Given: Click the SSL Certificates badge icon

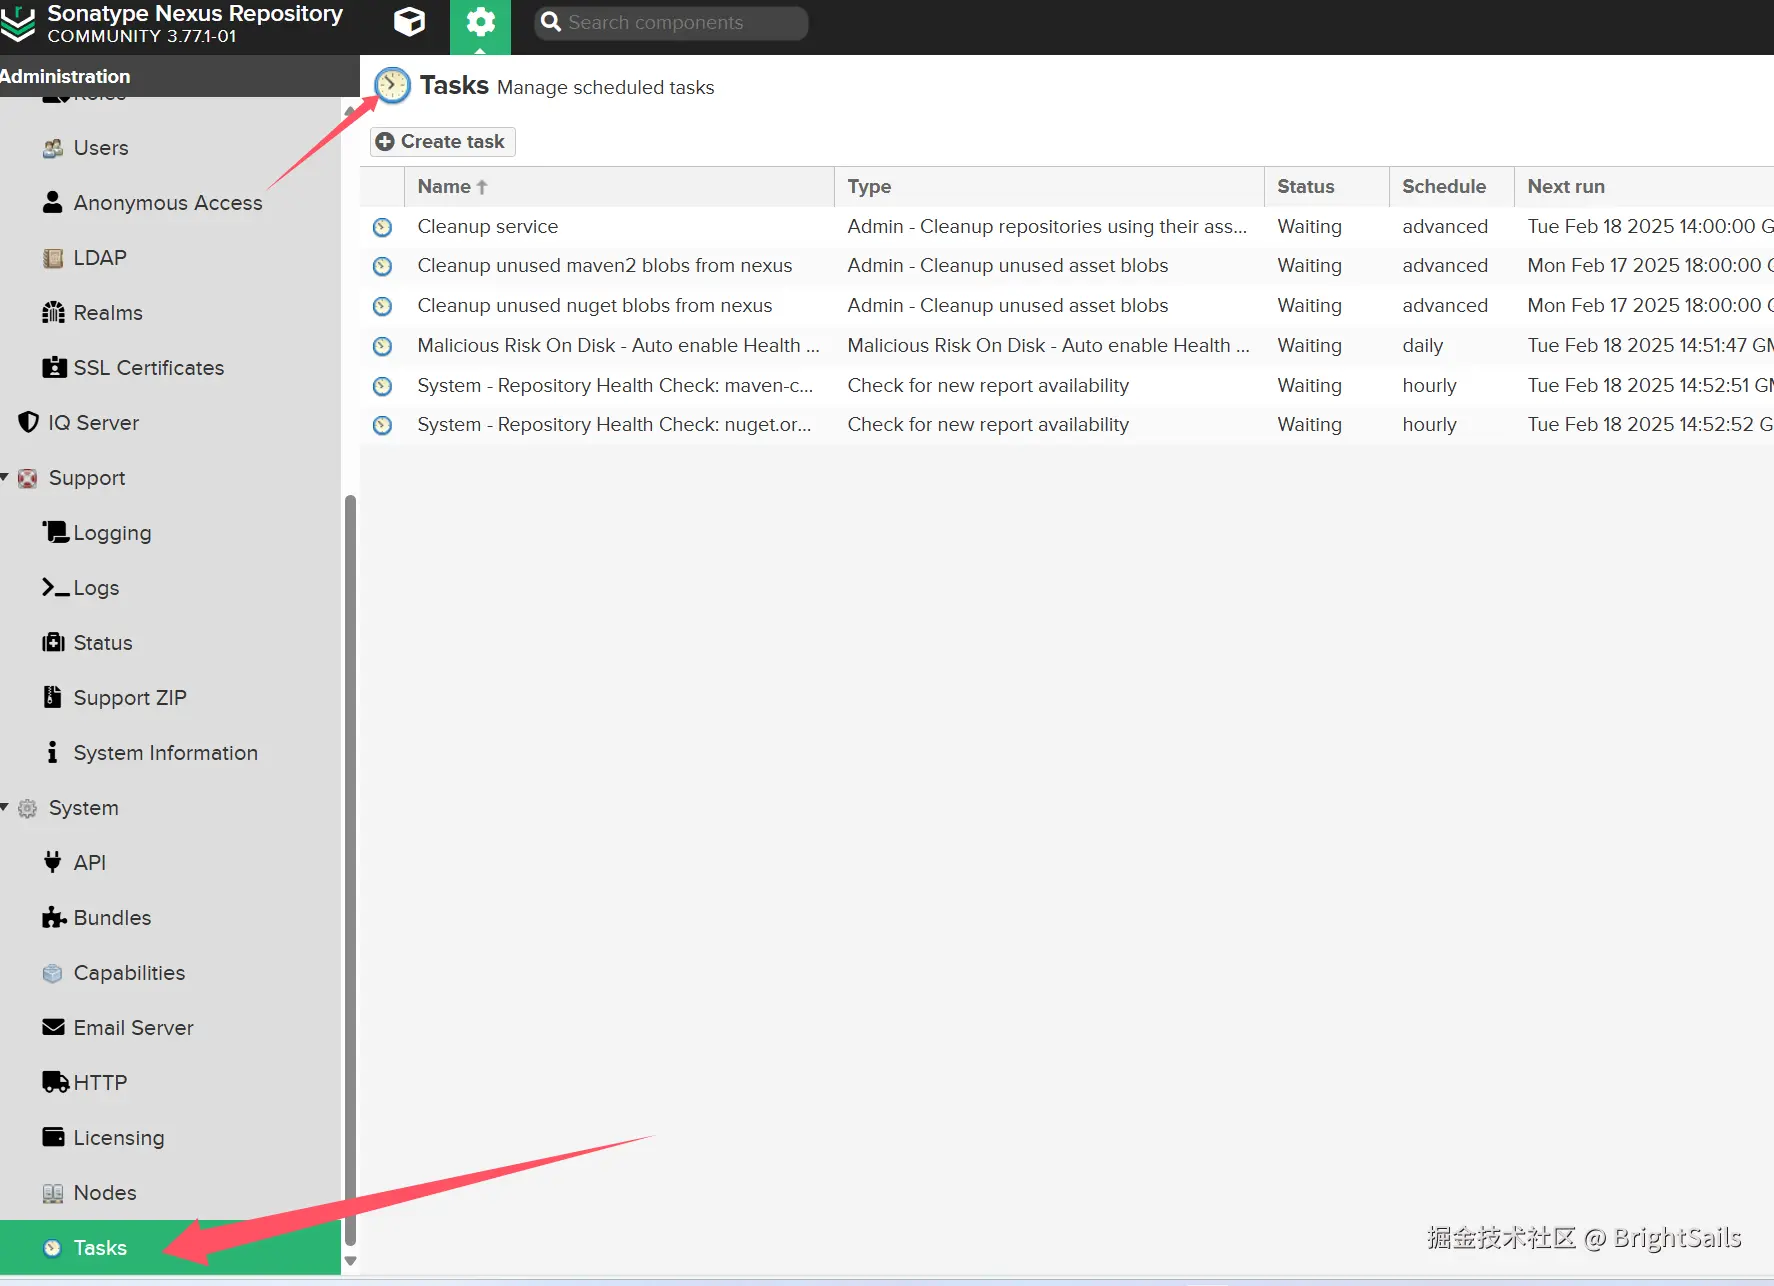Looking at the screenshot, I should pyautogui.click(x=54, y=368).
